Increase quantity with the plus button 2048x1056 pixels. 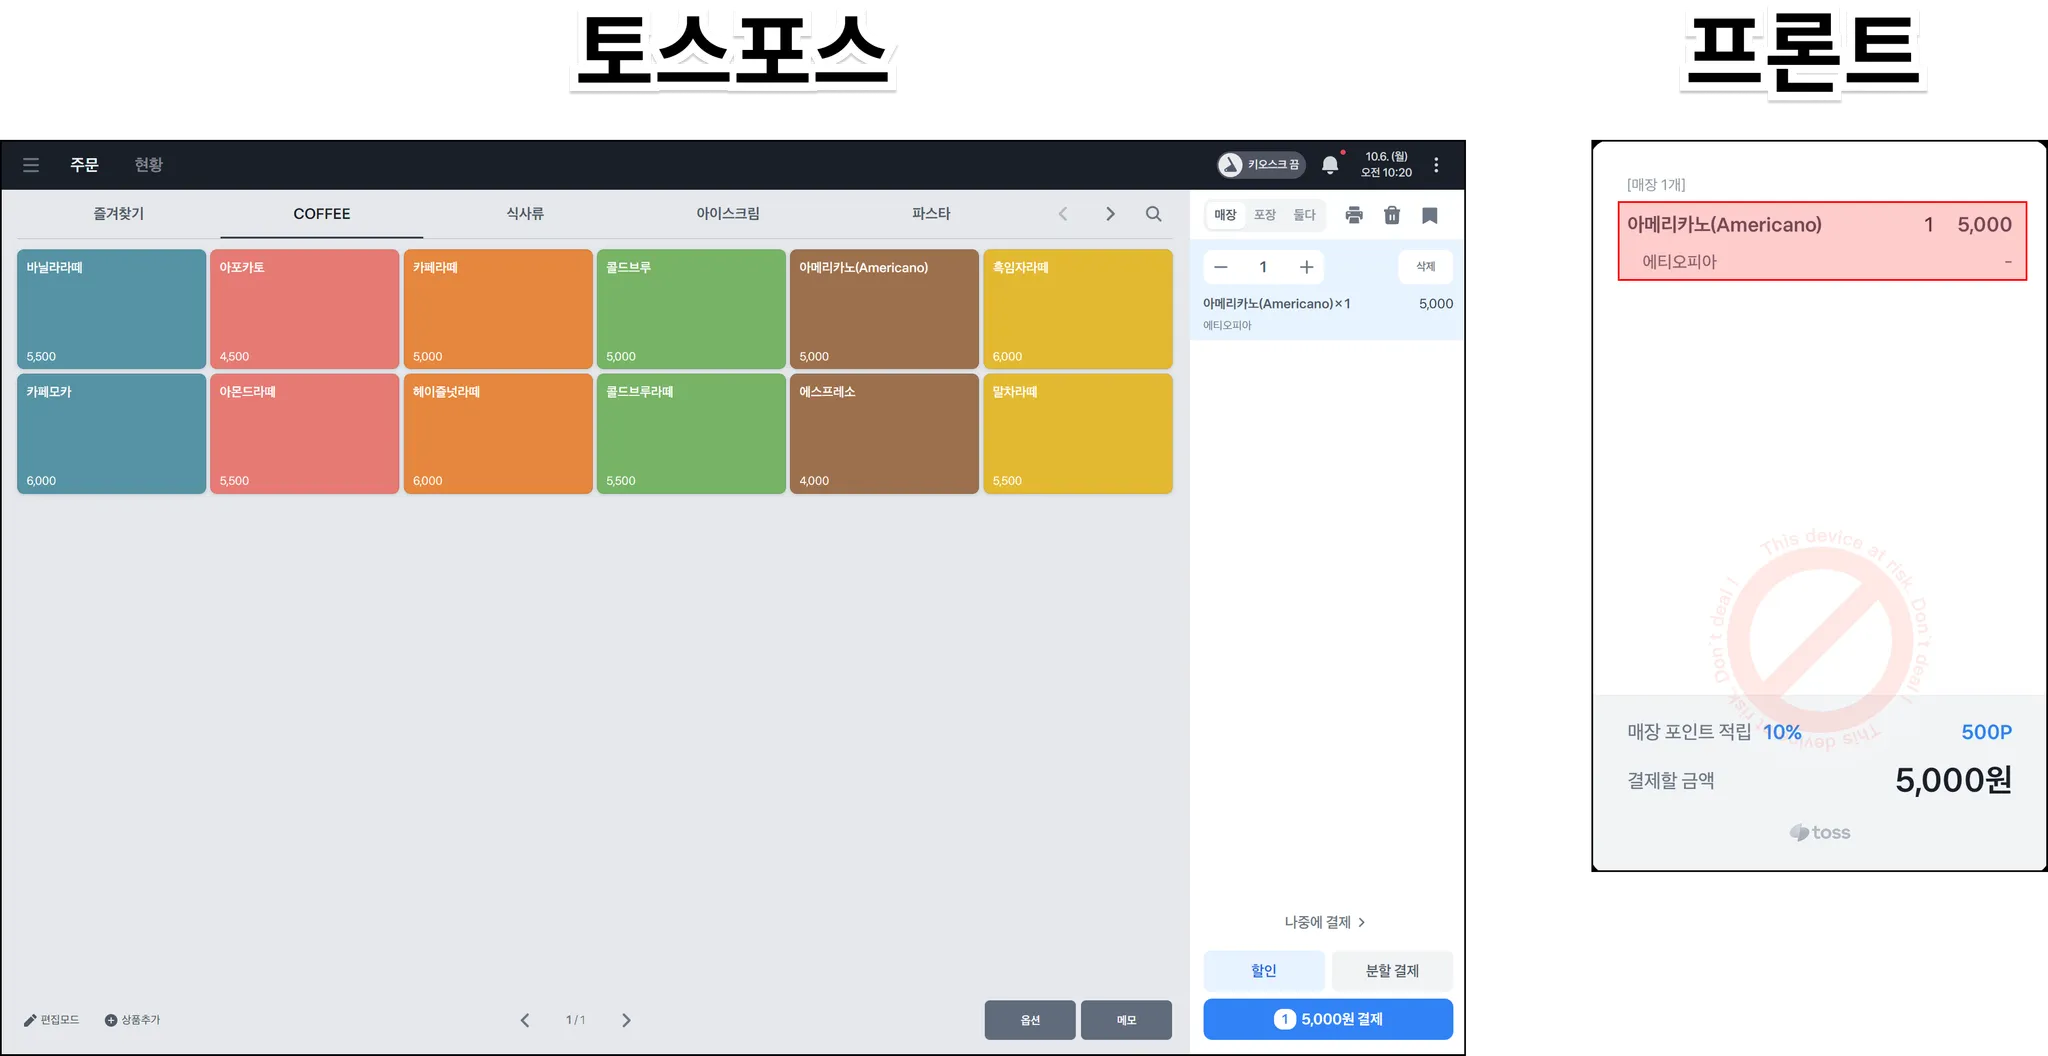(1306, 267)
